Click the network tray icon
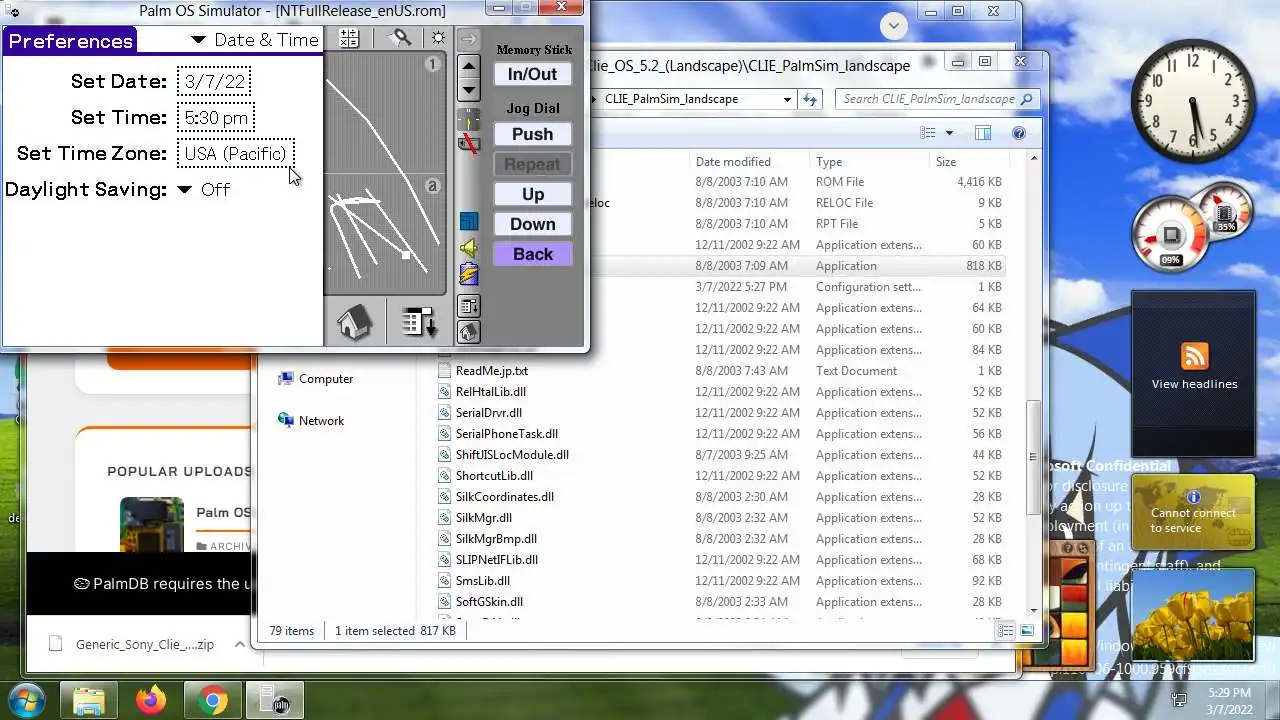The image size is (1280, 720). (x=1180, y=700)
